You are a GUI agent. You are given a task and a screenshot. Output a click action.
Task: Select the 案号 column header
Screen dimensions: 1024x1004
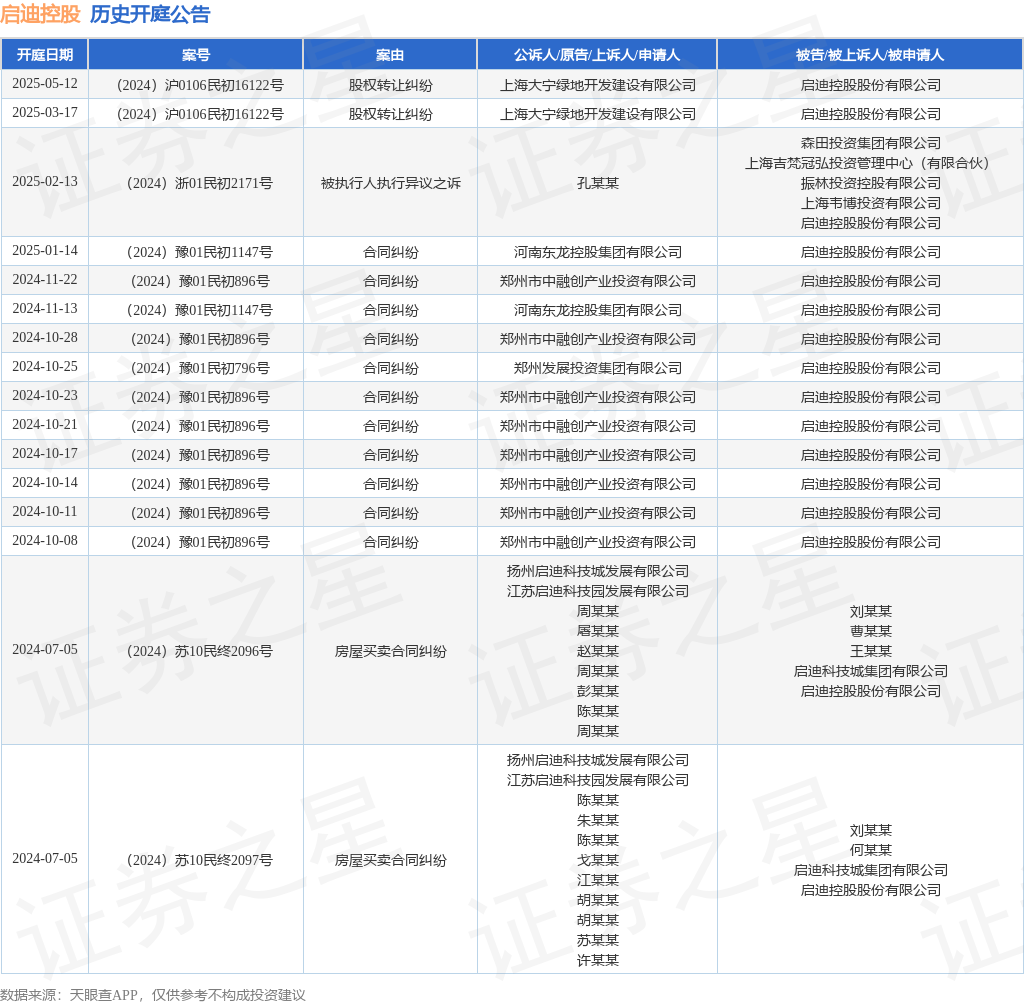click(195, 55)
